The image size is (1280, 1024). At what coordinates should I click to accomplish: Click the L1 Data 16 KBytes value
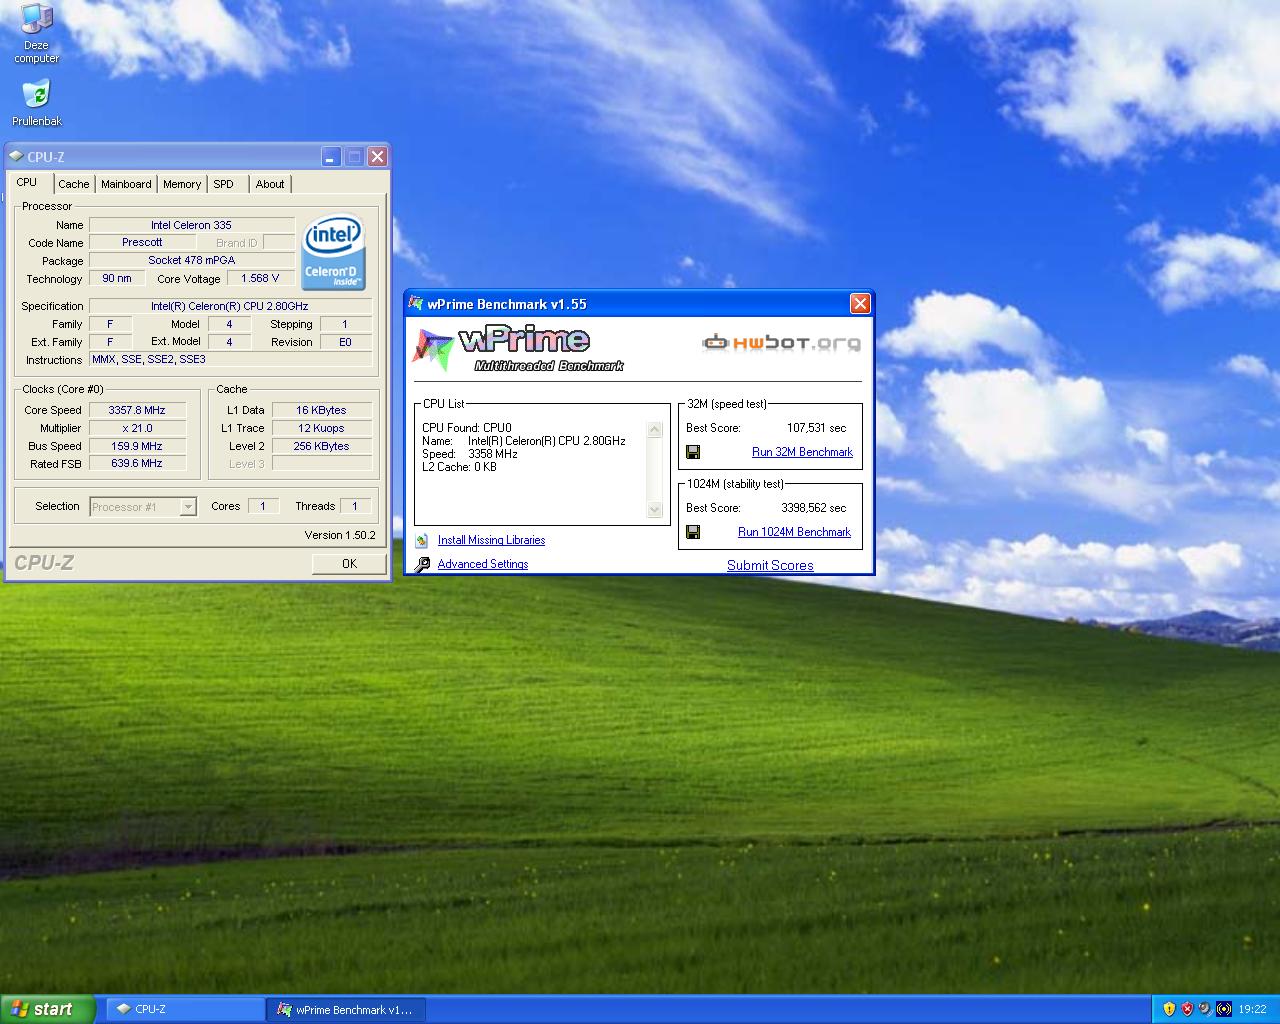pos(321,410)
